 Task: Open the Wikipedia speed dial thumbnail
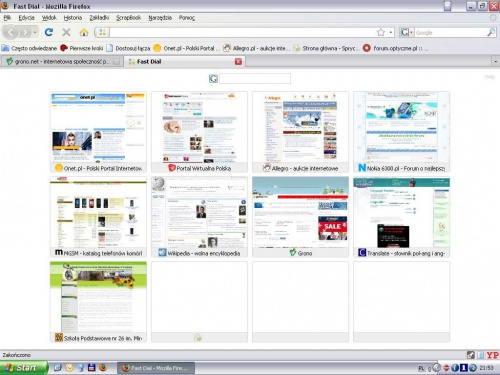tap(199, 217)
